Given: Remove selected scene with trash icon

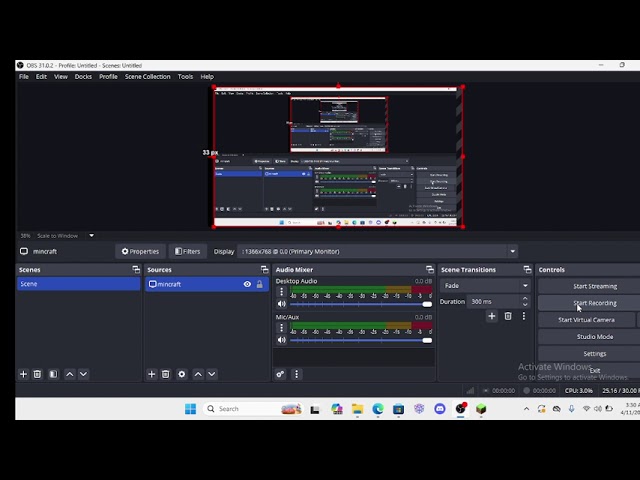Looking at the screenshot, I should tap(37, 374).
